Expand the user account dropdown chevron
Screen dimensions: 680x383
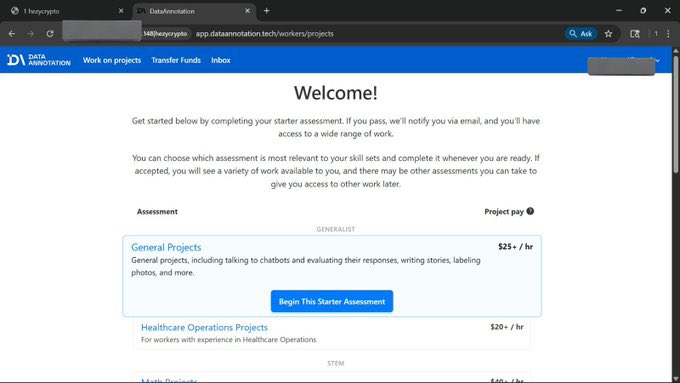coord(658,60)
